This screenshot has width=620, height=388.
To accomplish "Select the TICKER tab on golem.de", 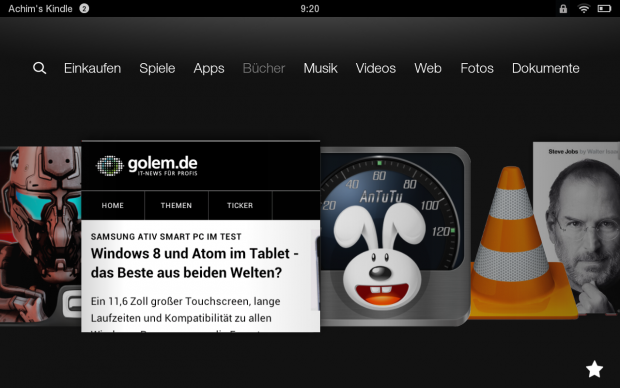I will click(x=240, y=205).
